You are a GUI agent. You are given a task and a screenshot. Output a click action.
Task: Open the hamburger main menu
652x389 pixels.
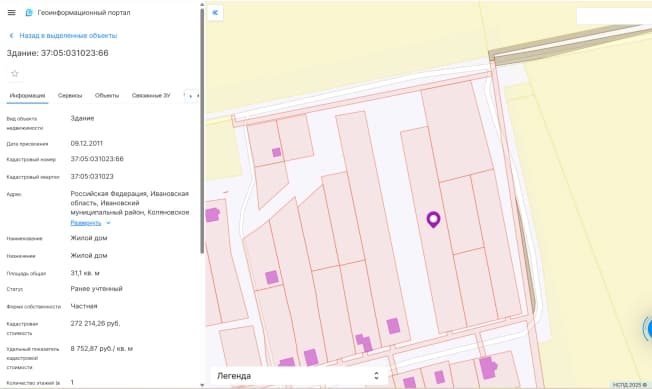pyautogui.click(x=12, y=12)
